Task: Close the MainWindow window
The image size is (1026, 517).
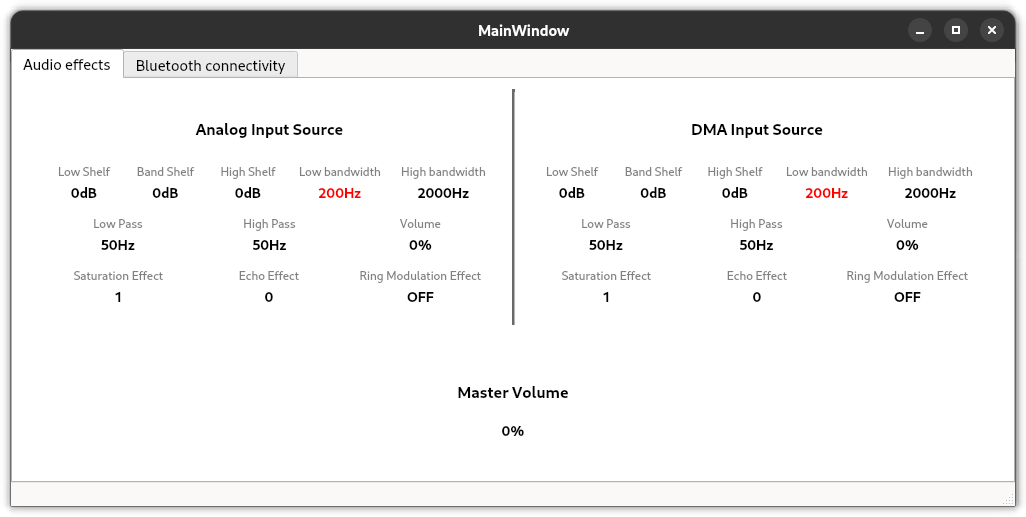Action: pos(992,30)
